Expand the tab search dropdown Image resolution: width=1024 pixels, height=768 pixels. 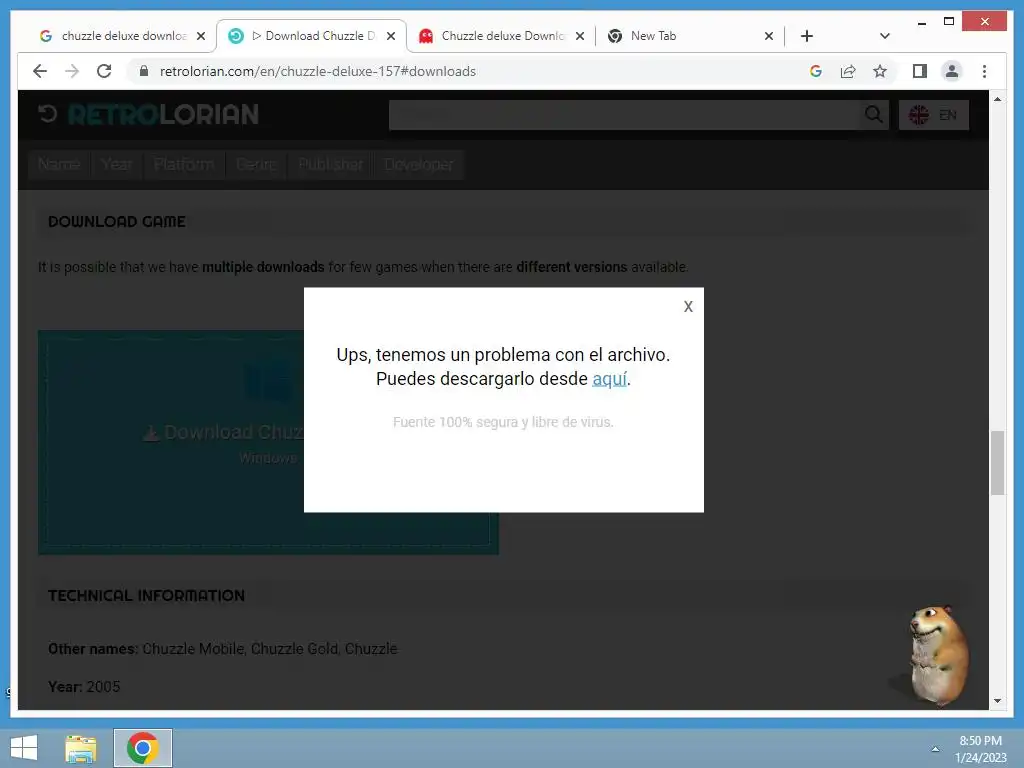(x=884, y=36)
